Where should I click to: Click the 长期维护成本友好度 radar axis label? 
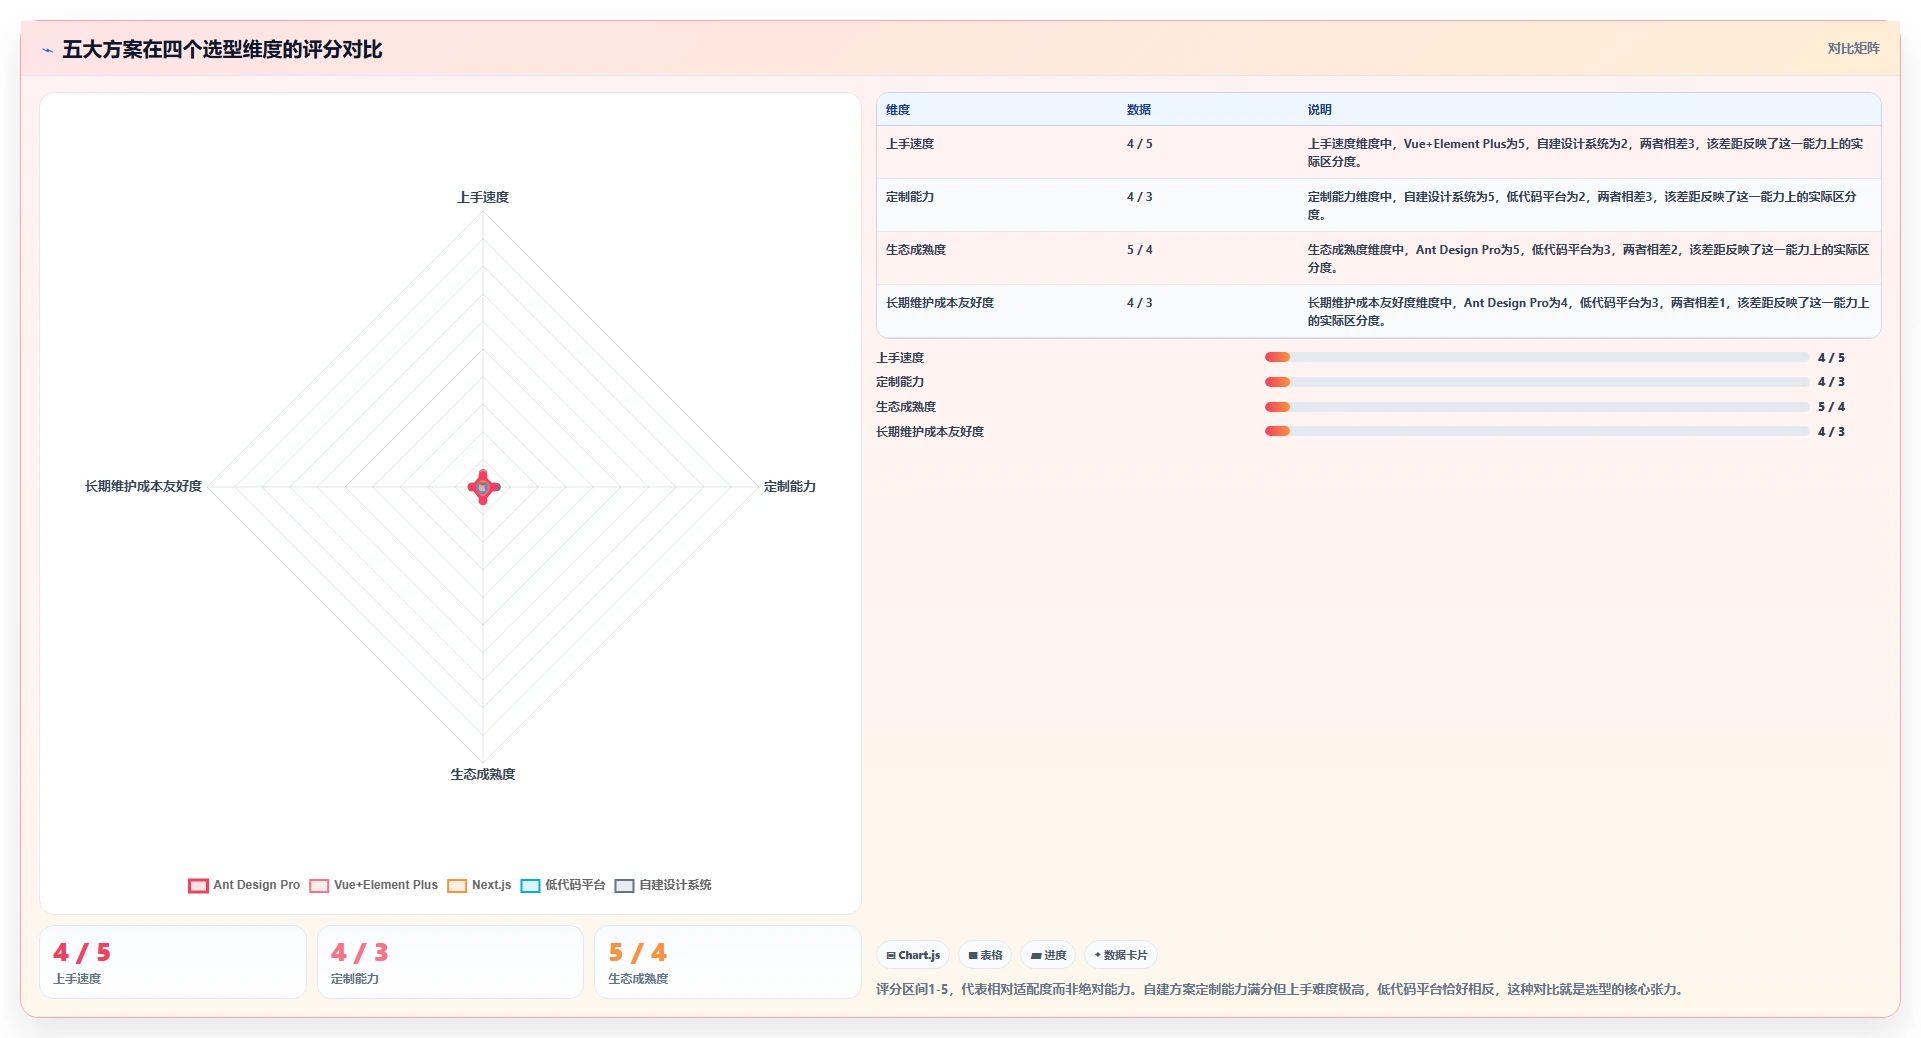point(143,486)
